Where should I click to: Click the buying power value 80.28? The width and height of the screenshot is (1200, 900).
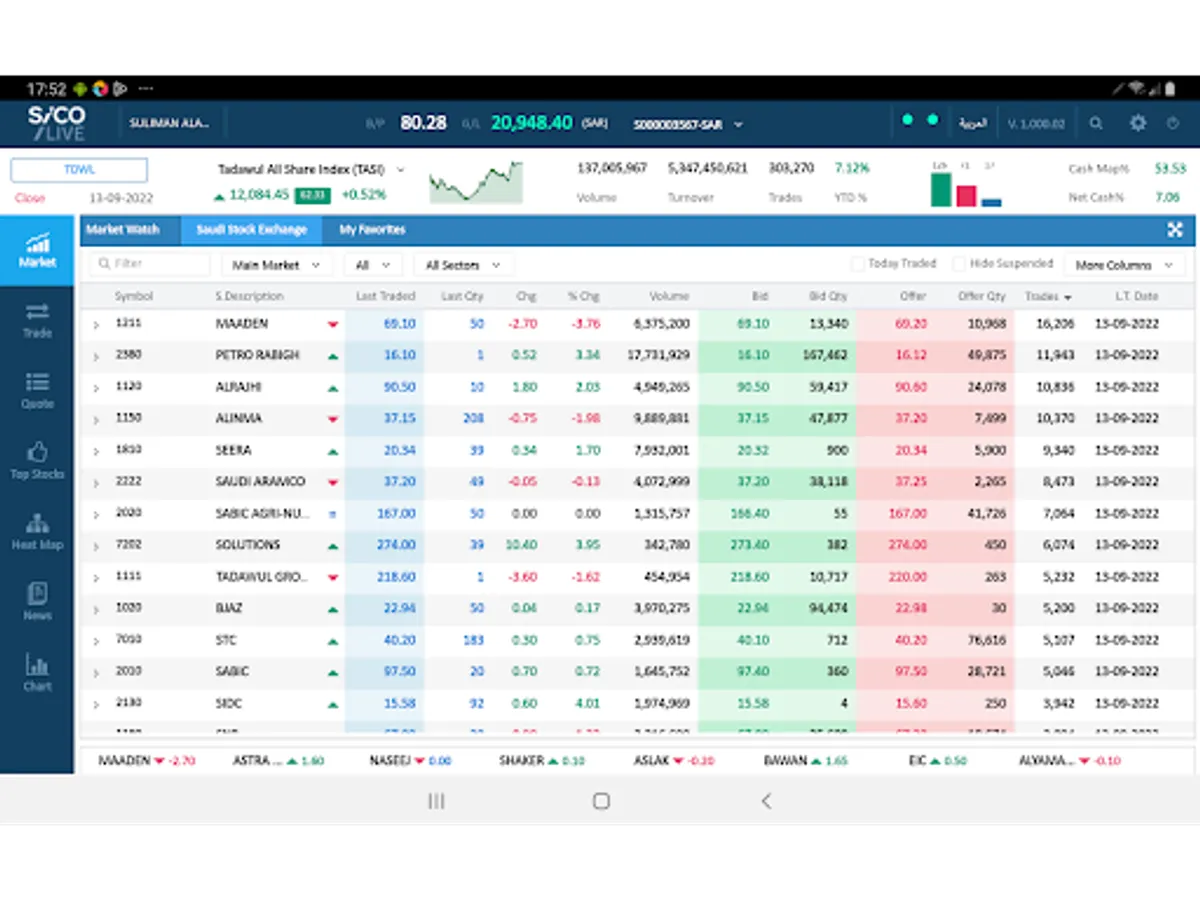(423, 123)
